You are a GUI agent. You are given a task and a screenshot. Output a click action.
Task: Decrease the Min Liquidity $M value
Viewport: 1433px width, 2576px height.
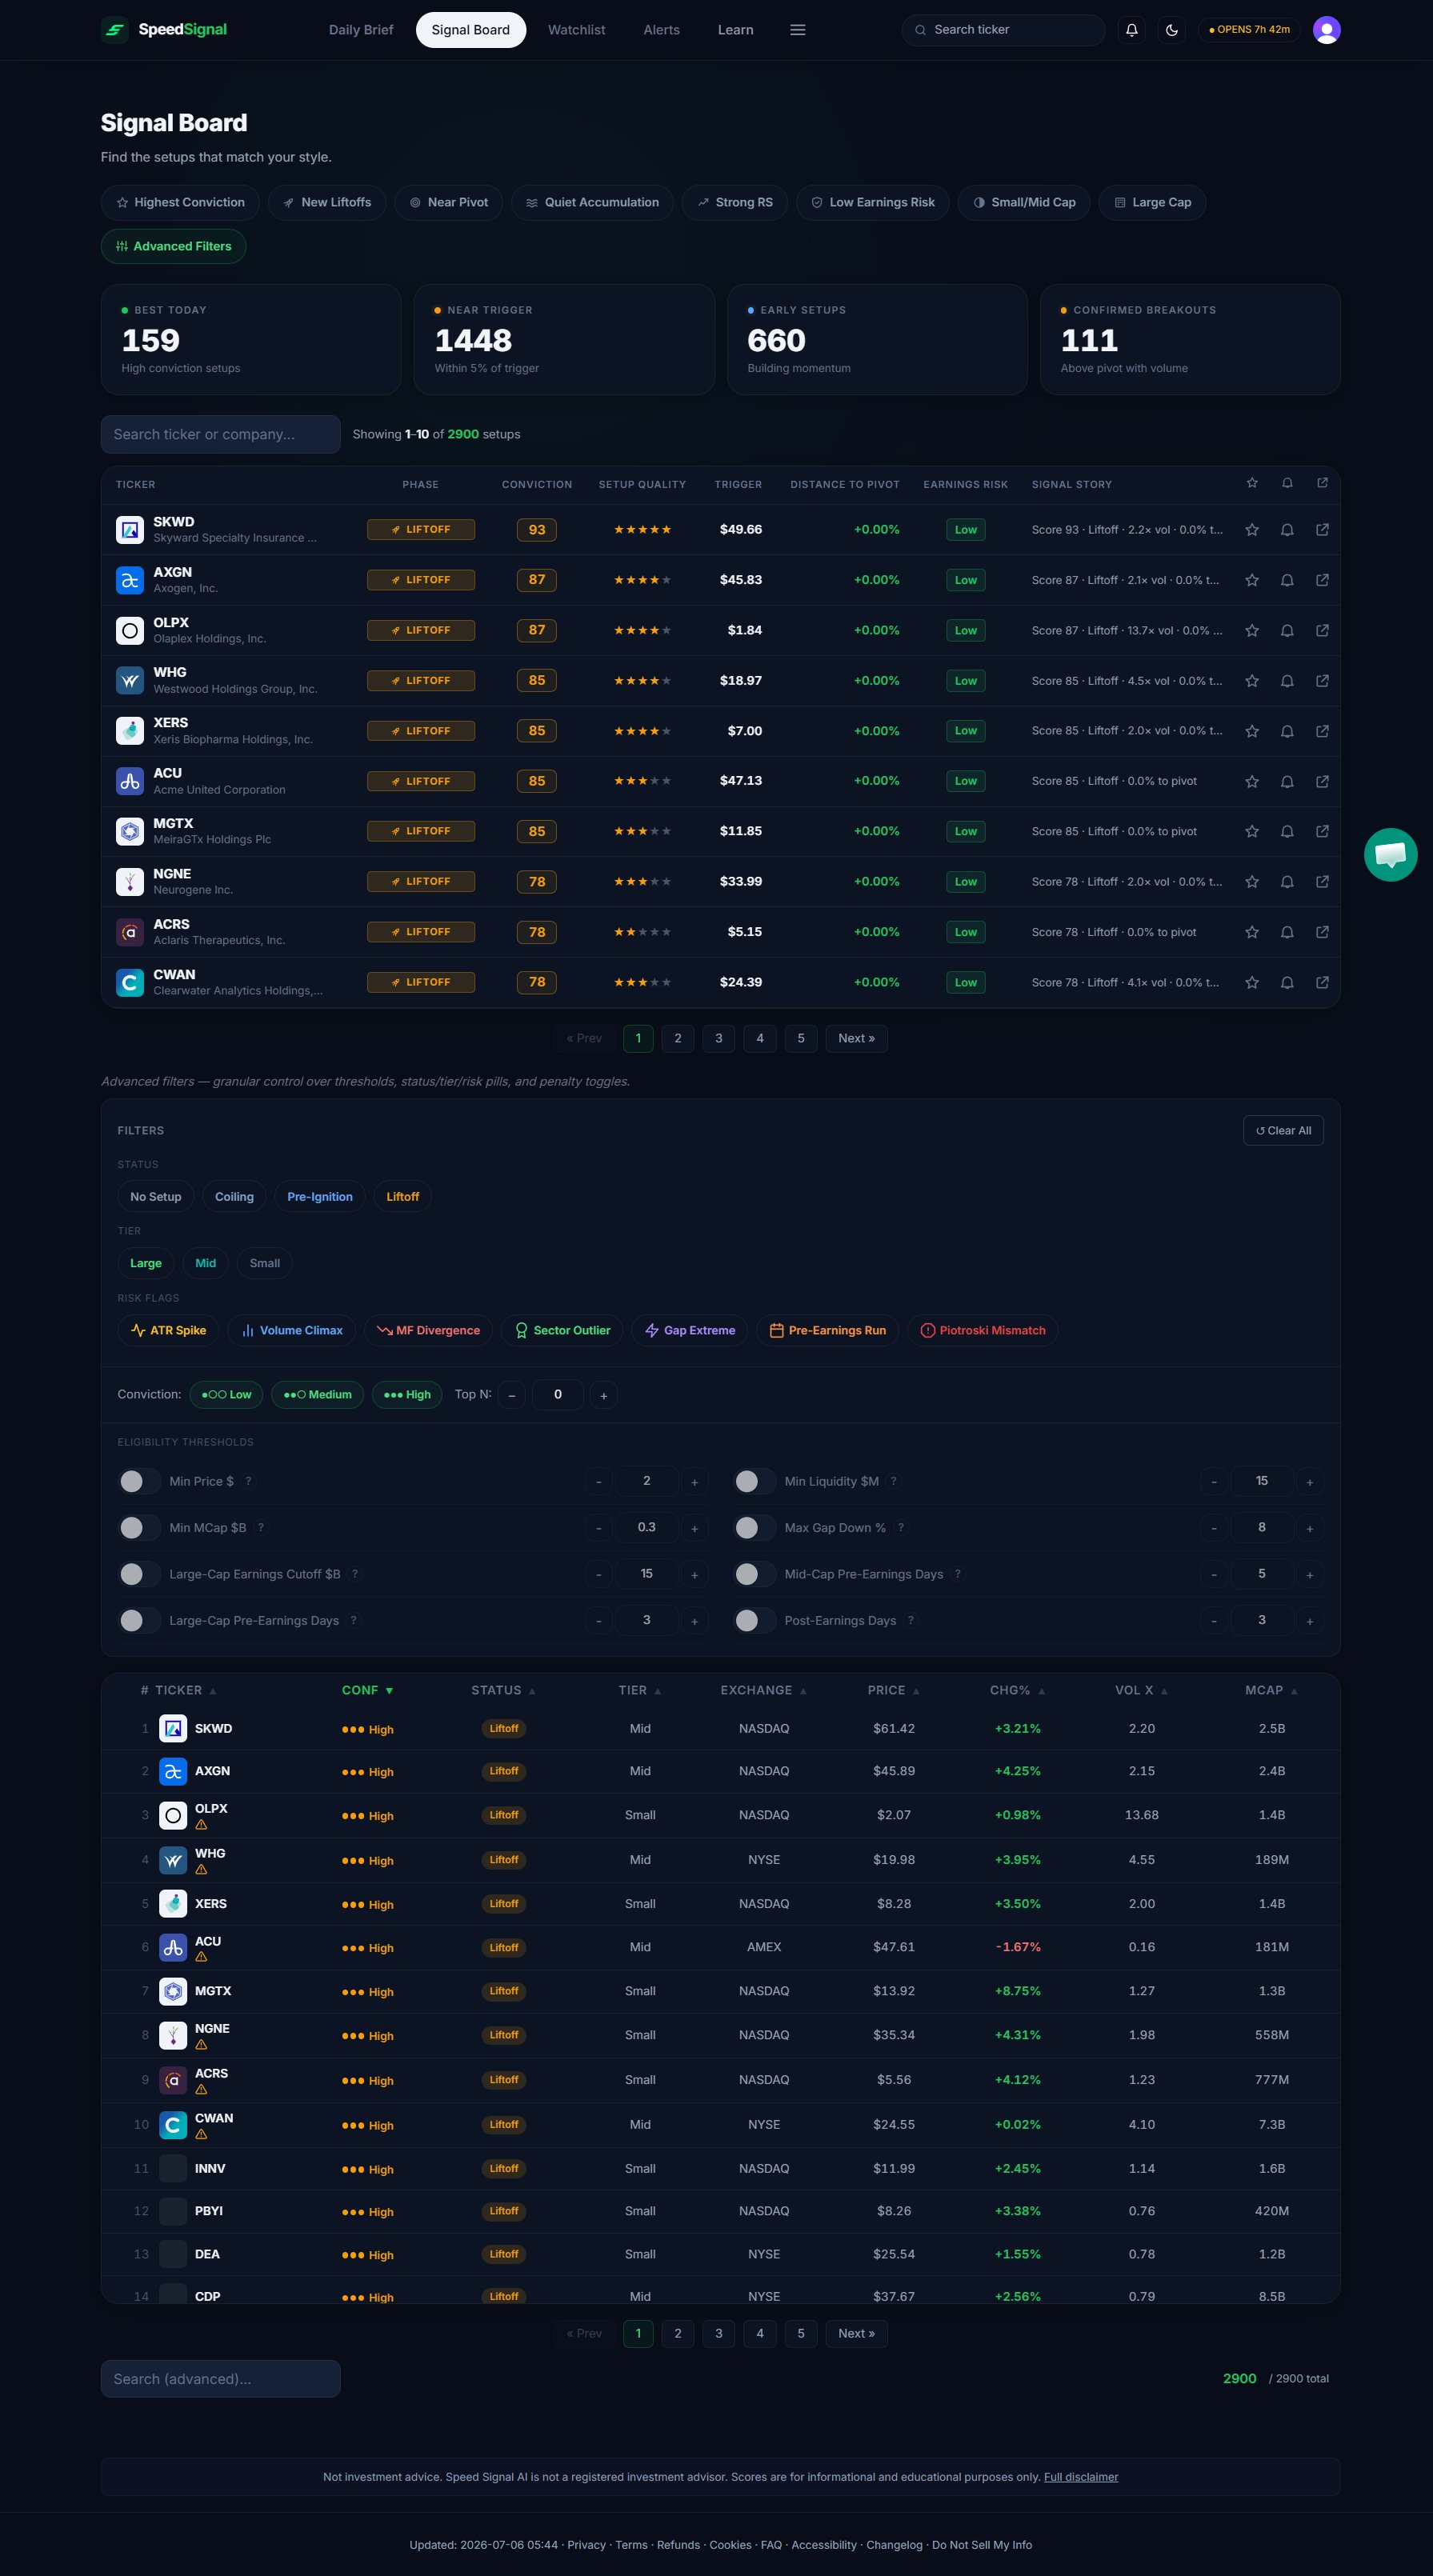1213,1482
